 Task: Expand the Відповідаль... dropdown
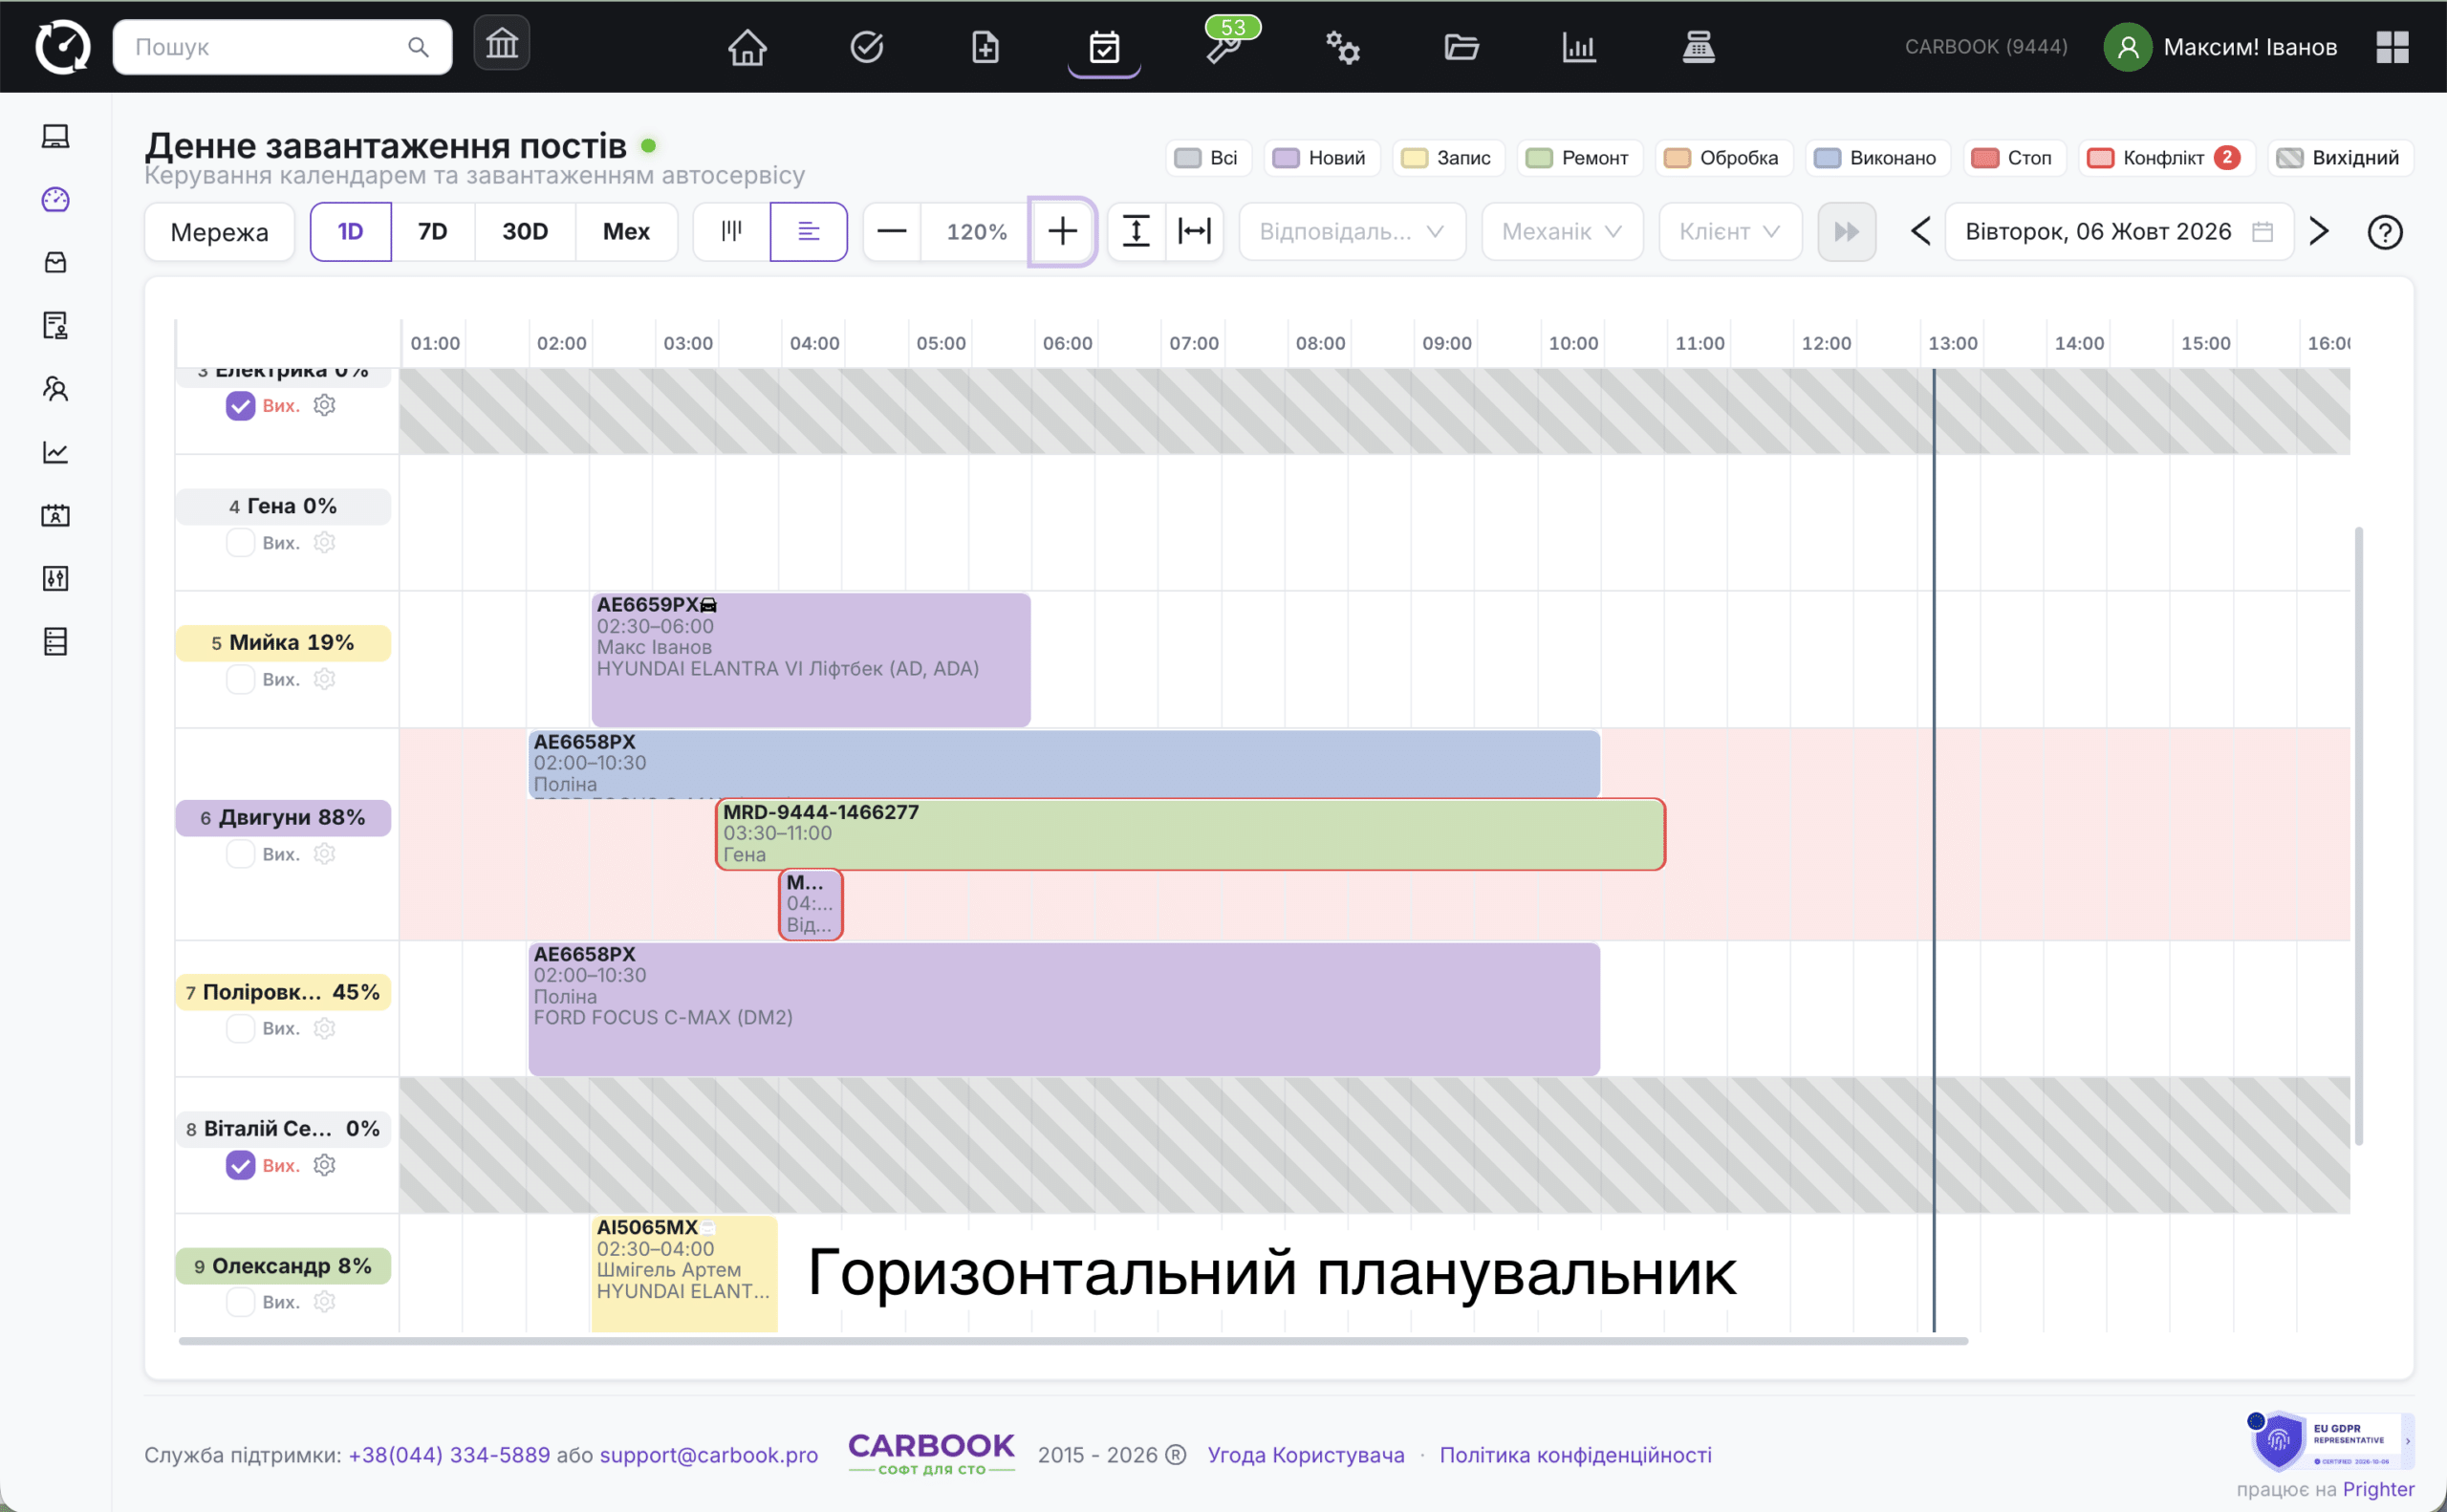tap(1351, 232)
